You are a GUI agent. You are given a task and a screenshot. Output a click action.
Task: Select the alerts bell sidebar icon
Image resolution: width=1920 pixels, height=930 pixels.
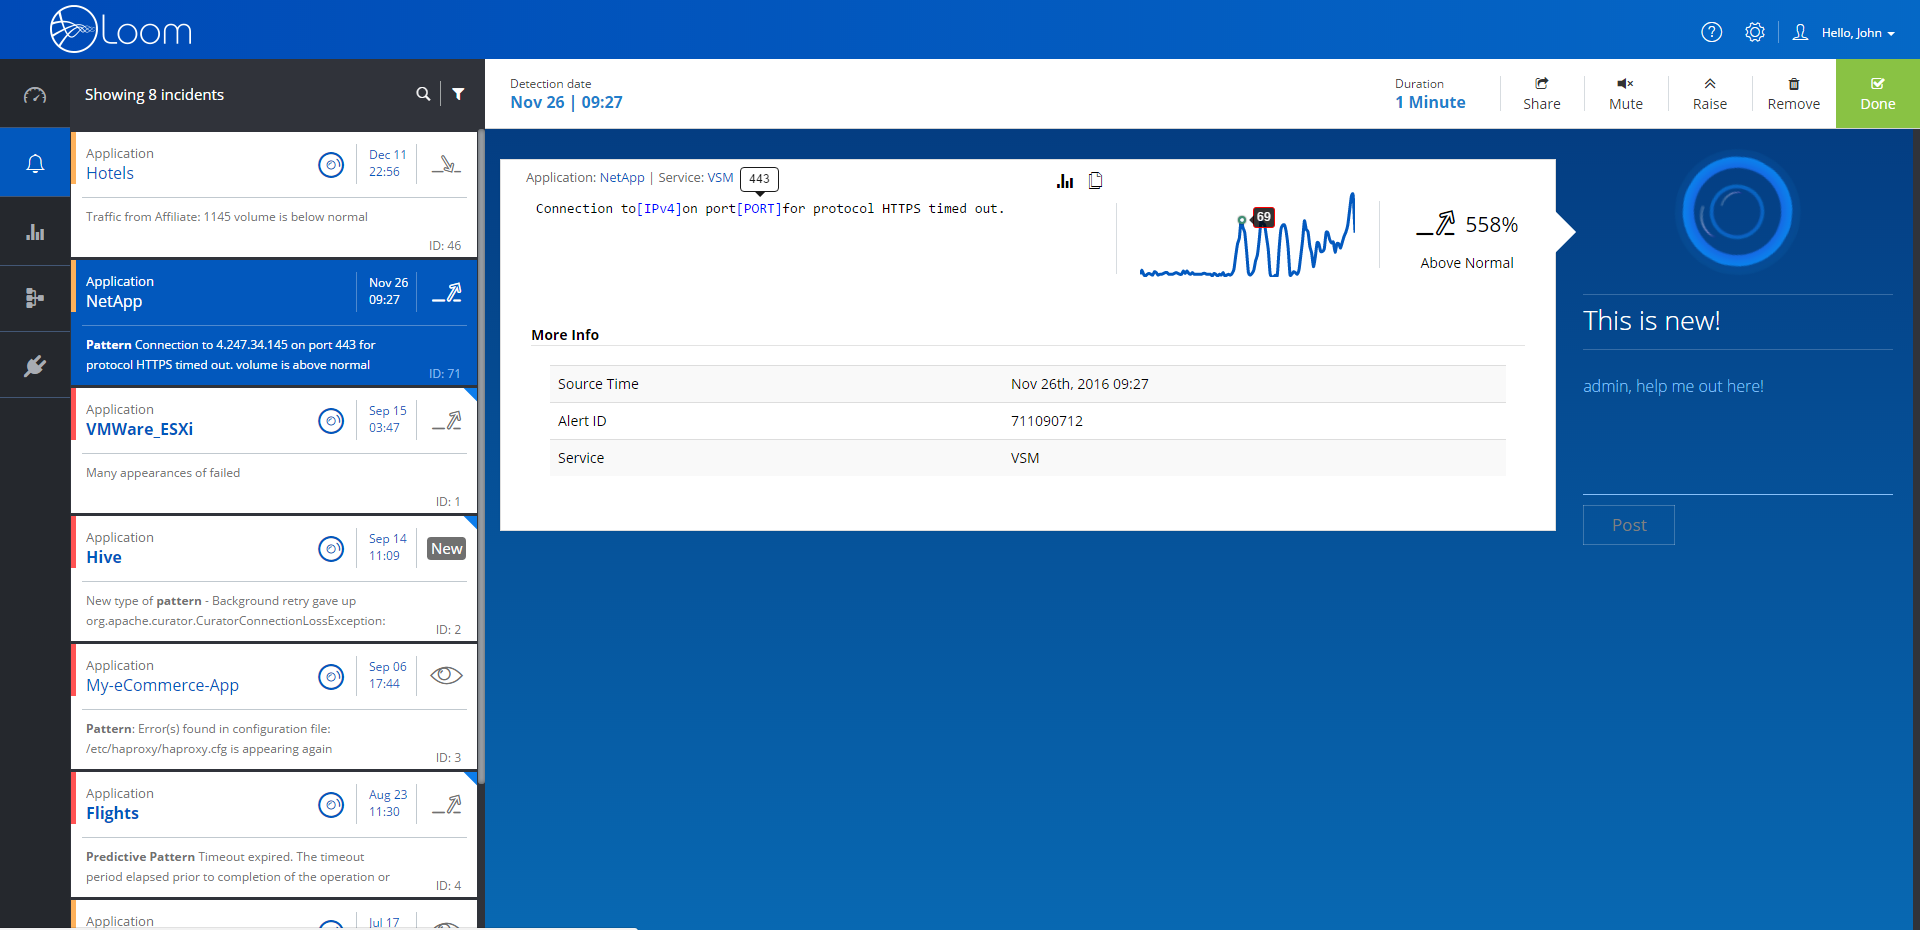point(35,163)
